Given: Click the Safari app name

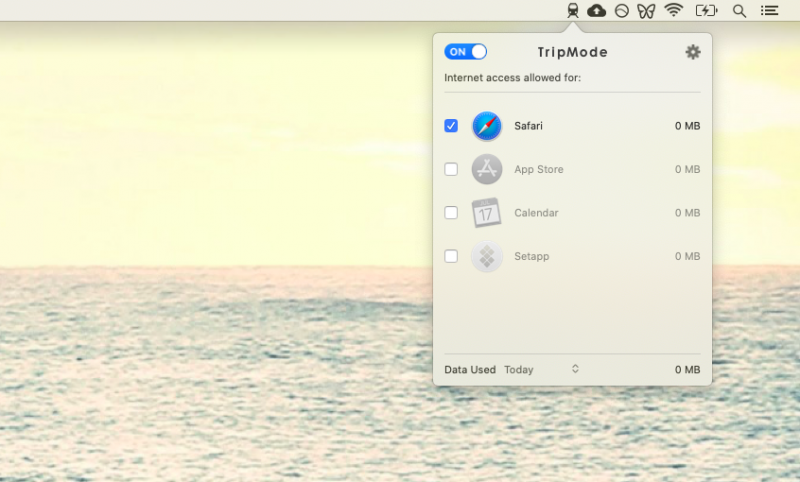Looking at the screenshot, I should pos(528,126).
